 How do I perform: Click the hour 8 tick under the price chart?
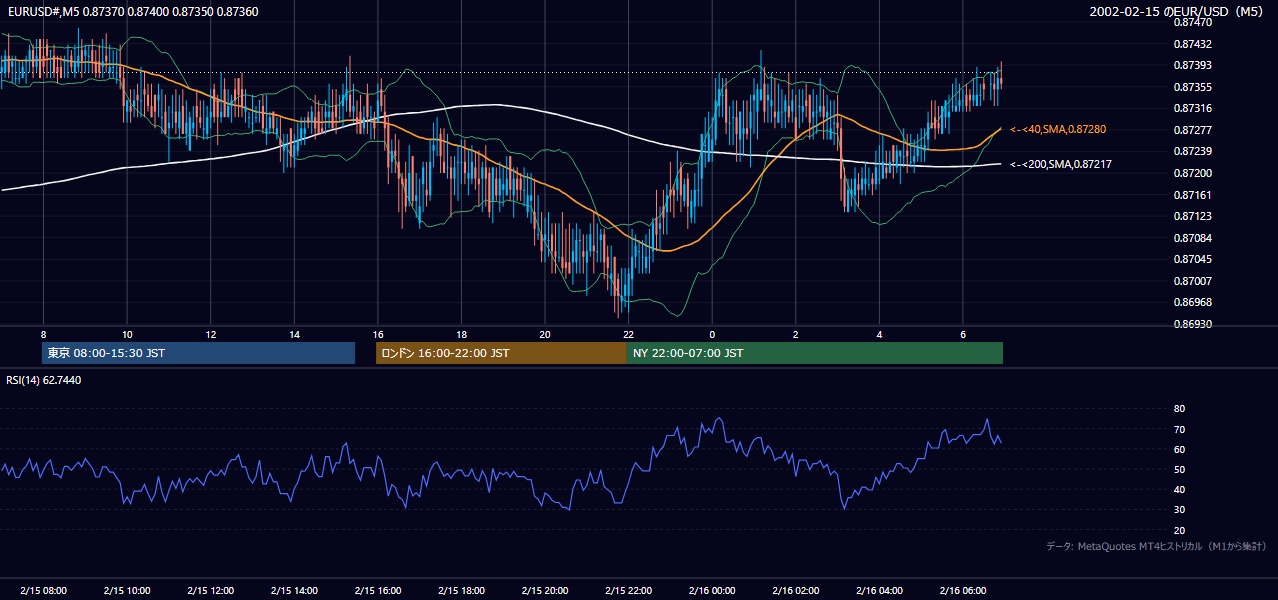tap(43, 334)
